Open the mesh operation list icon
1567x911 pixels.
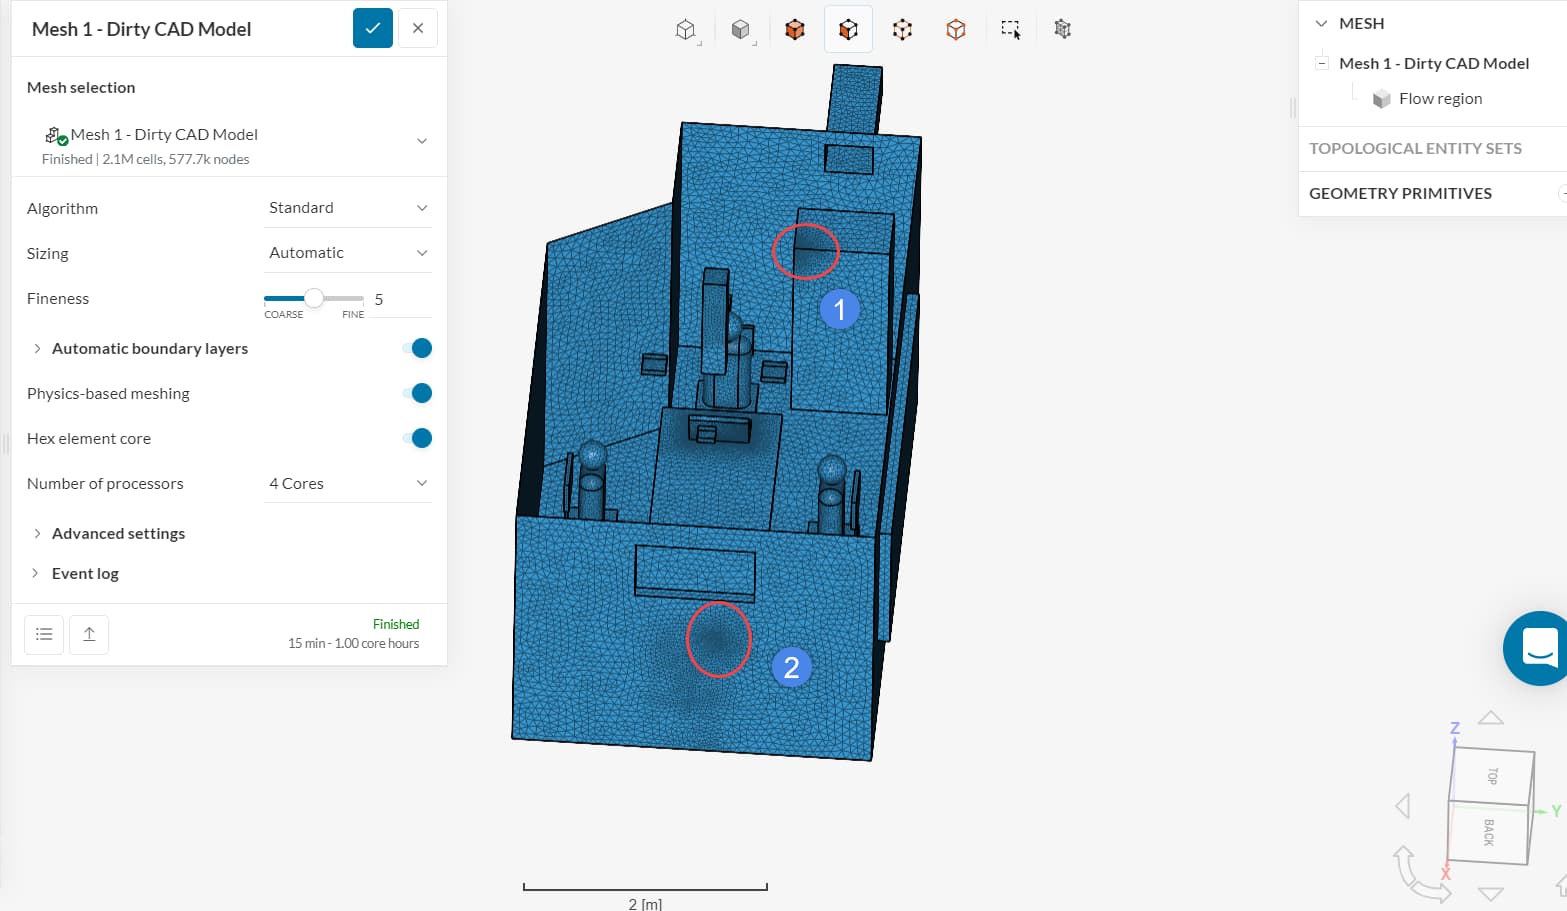point(43,634)
